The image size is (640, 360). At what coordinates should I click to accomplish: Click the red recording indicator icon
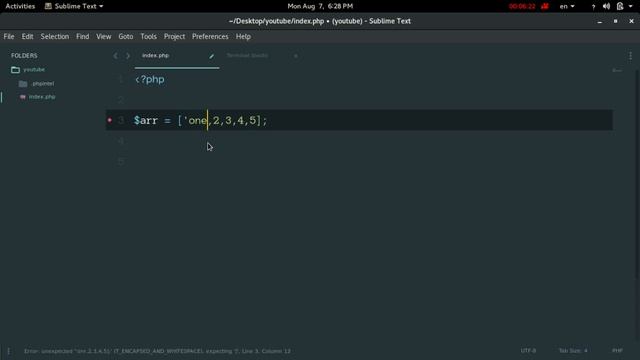click(544, 6)
